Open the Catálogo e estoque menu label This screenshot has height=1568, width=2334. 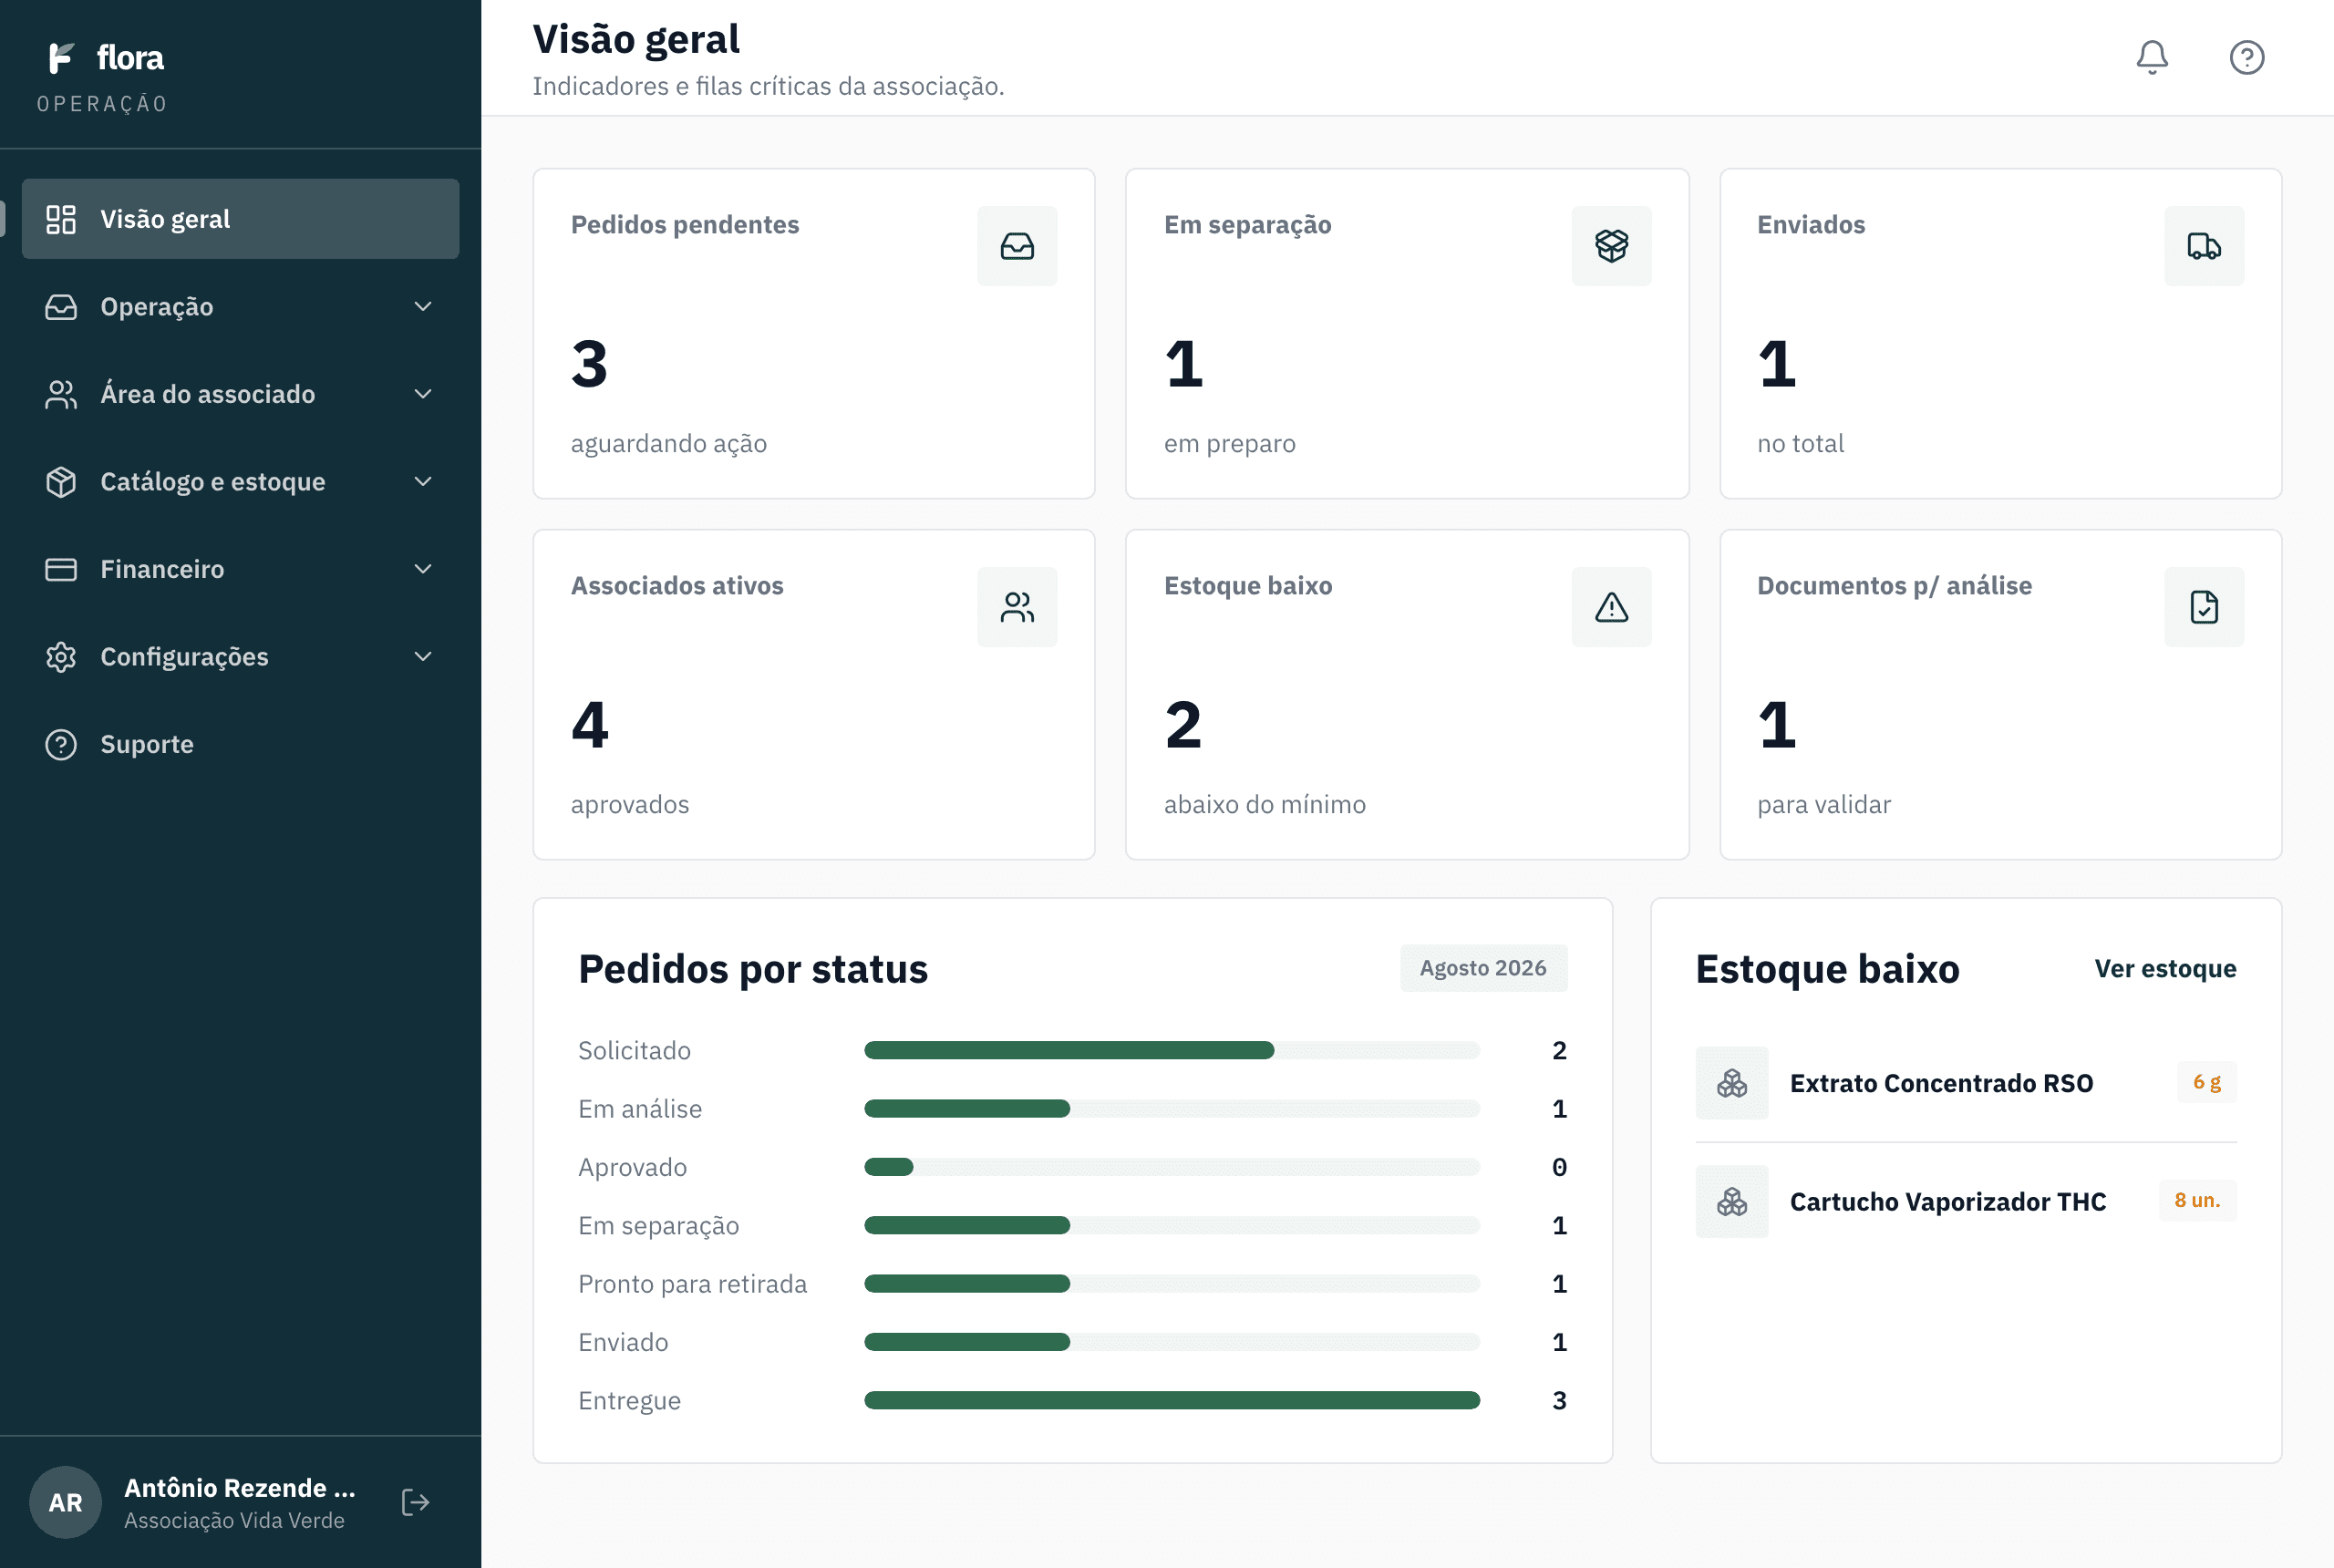coord(213,482)
